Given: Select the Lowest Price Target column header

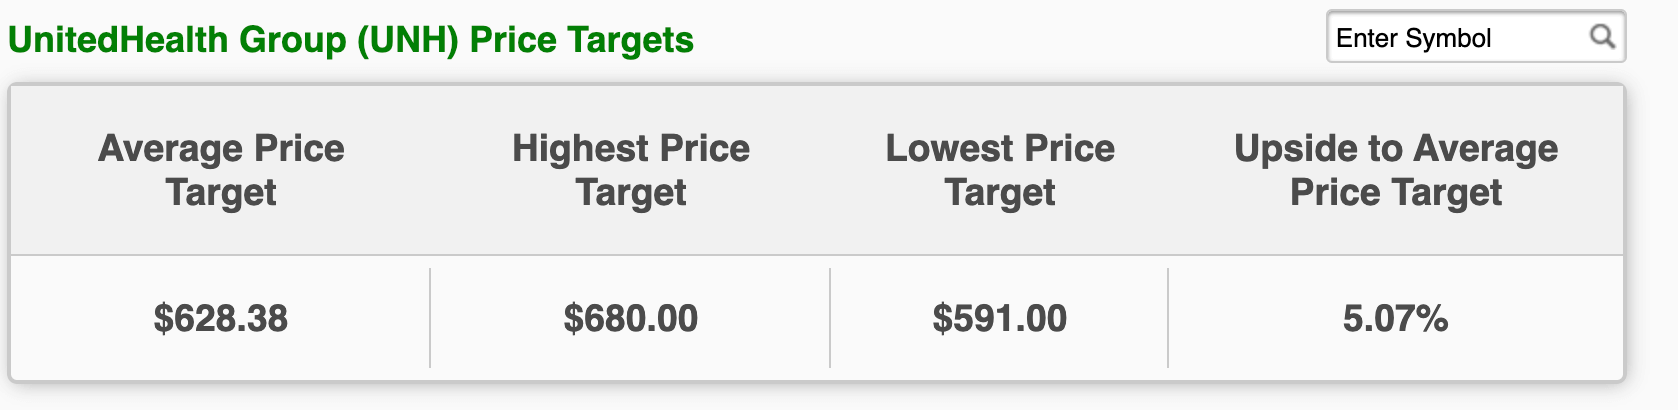Looking at the screenshot, I should (x=1000, y=170).
